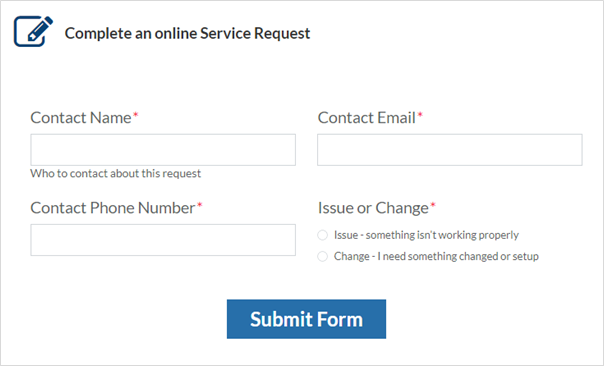Focus the Contact Email input box
Viewport: 604px width, 366px height.
point(450,150)
